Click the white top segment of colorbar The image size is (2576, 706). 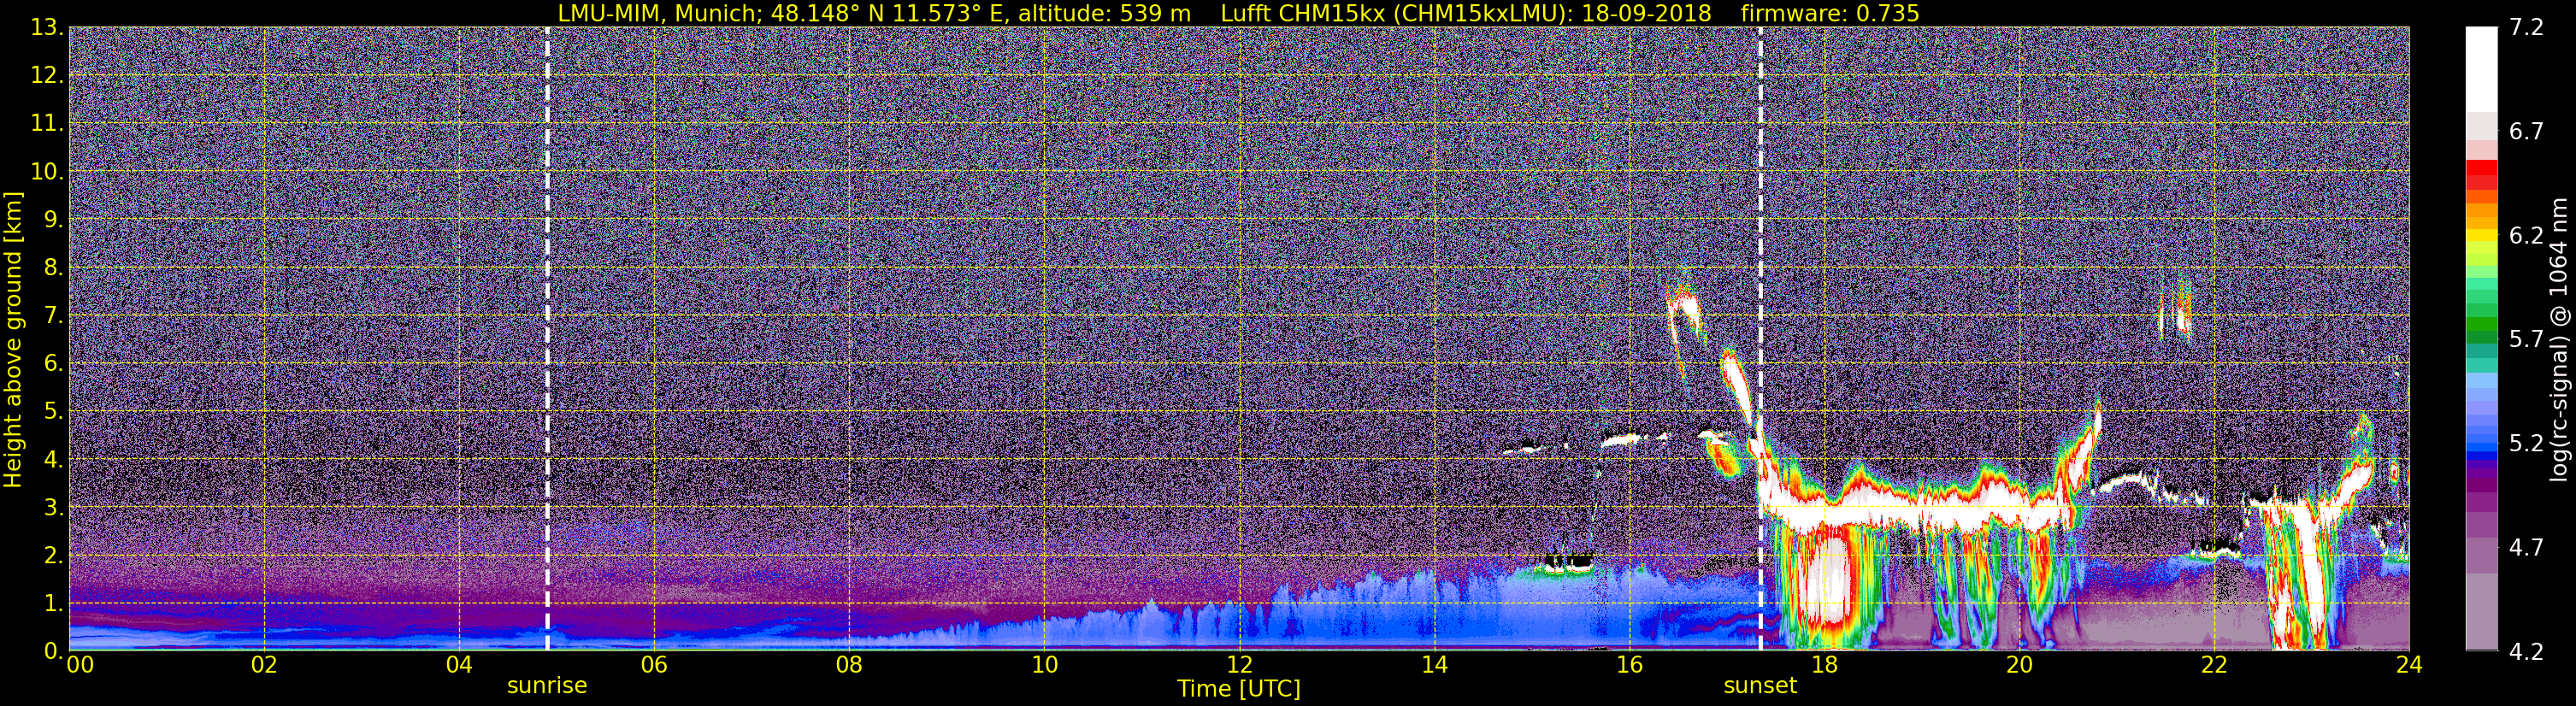(2481, 70)
